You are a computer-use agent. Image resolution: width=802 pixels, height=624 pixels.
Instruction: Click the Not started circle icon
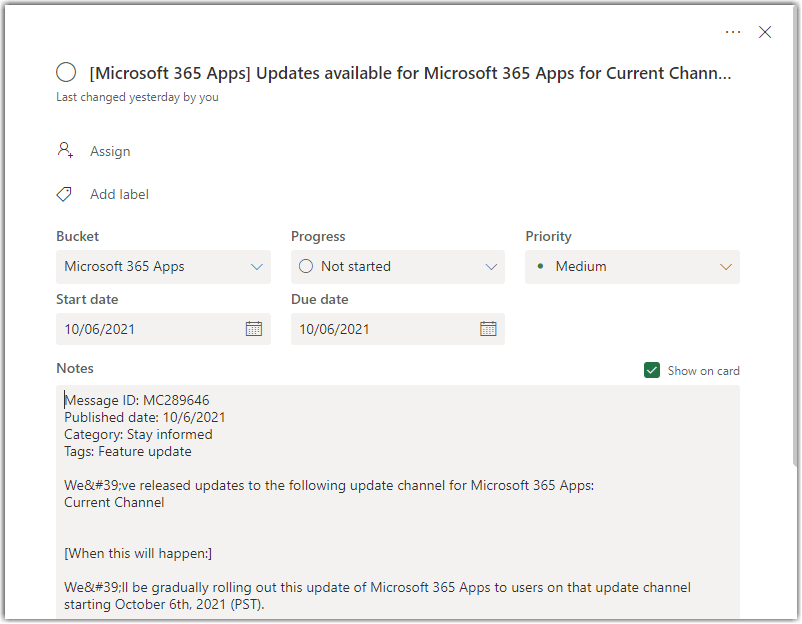pos(306,266)
